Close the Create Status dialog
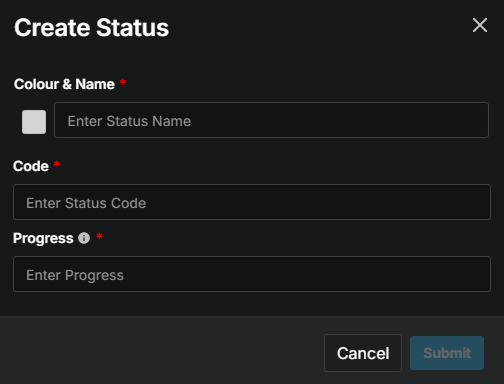Image resolution: width=504 pixels, height=384 pixels. (x=480, y=25)
